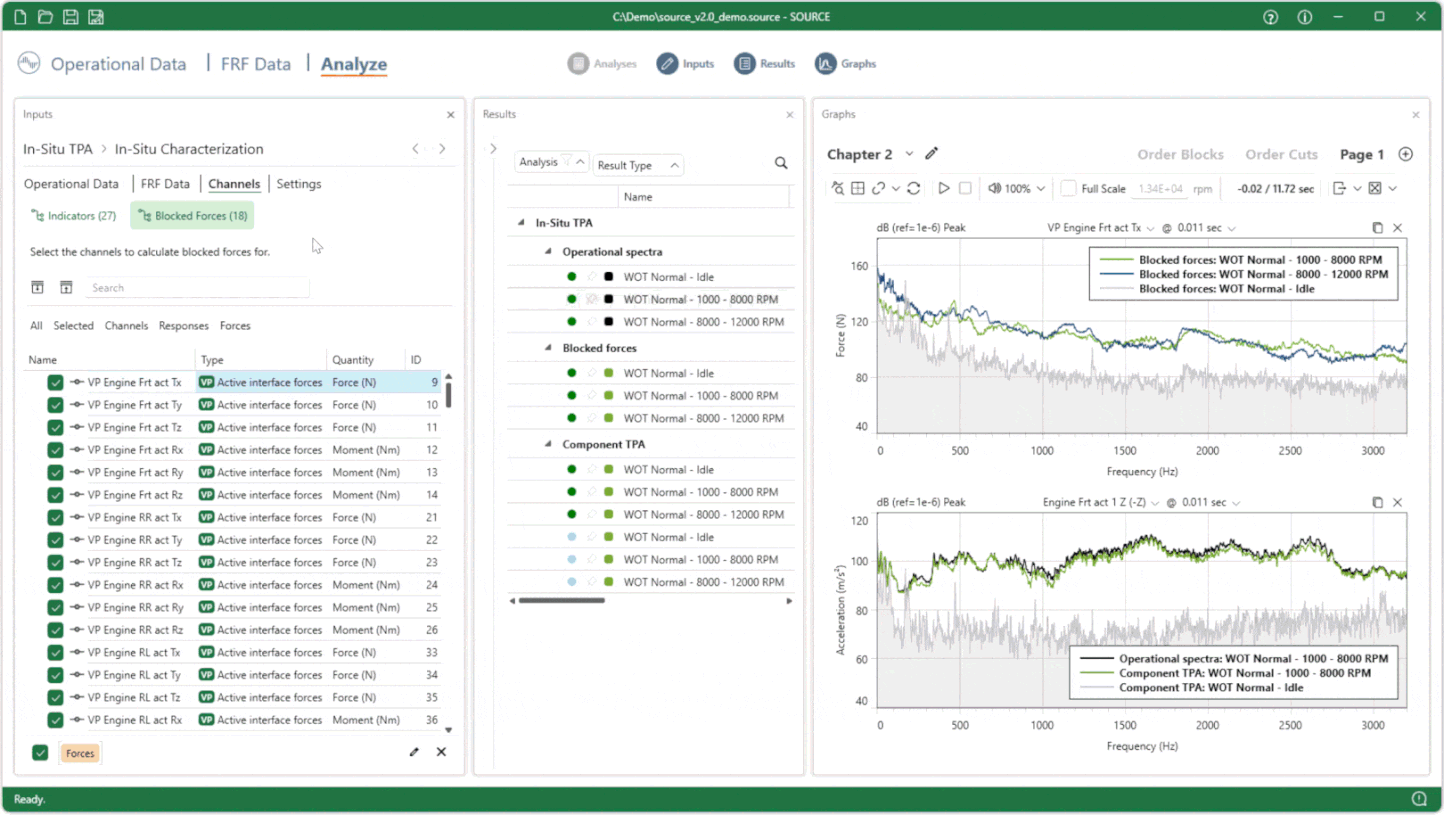Click the play button in Graphs toolbar
The image size is (1444, 815).
[943, 188]
